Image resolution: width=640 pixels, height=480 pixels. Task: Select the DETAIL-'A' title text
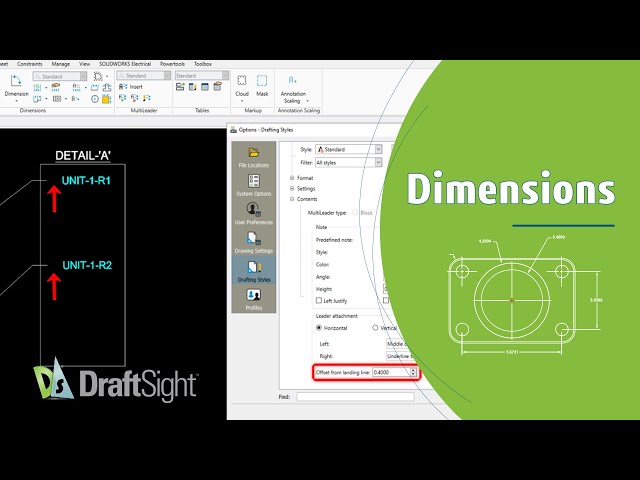point(83,156)
